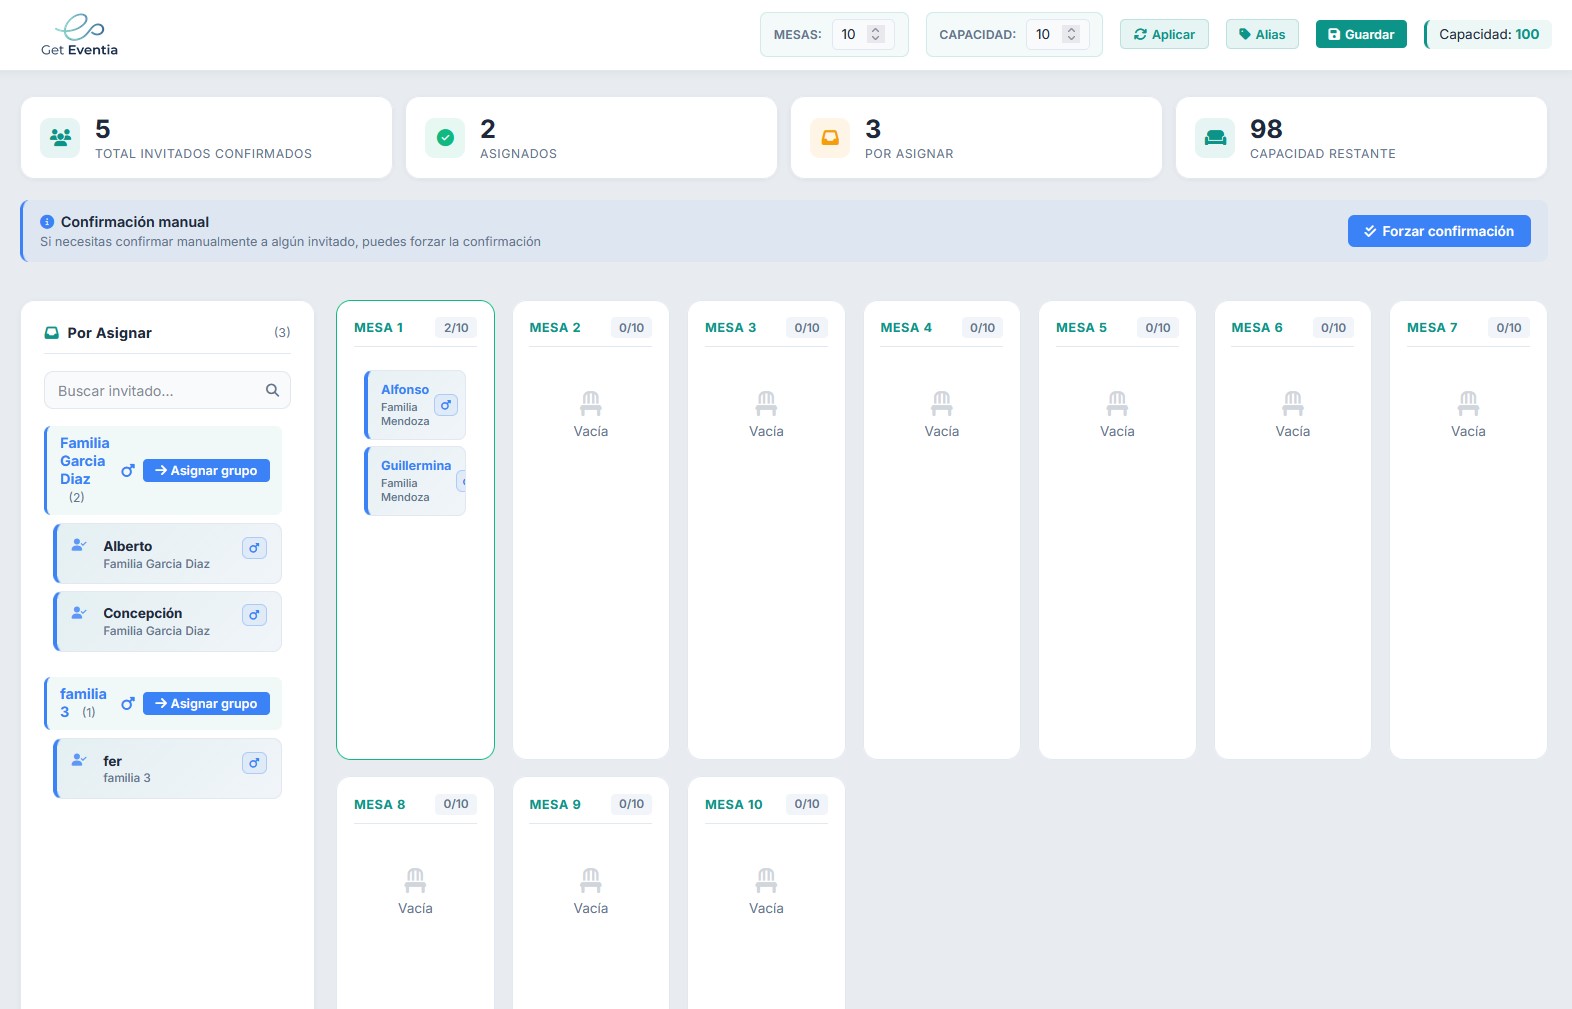Click the empty chair icon in Mesa 4
Viewport: 1572px width, 1009px height.
[x=942, y=403]
